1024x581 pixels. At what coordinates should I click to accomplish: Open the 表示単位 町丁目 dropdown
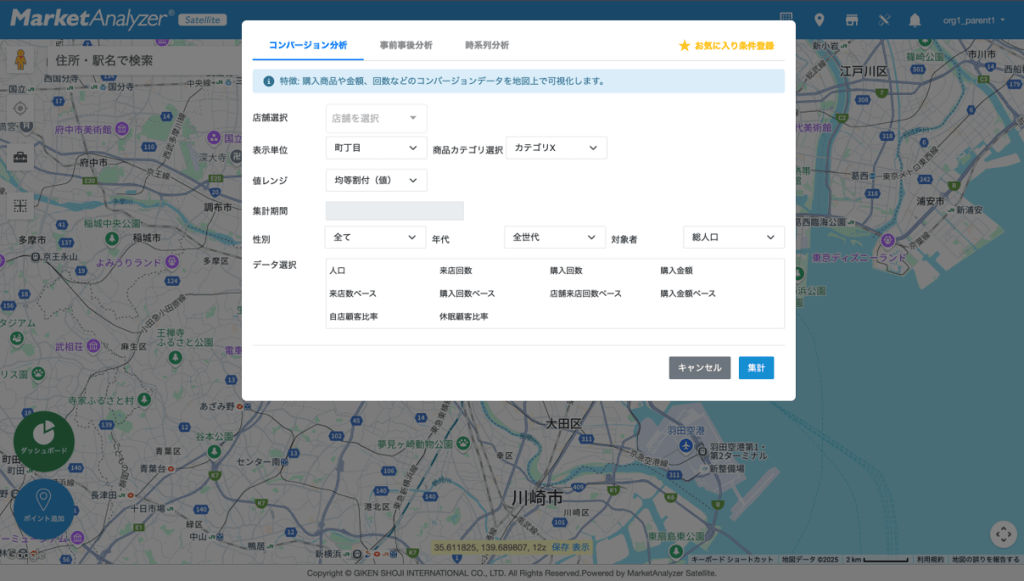pos(376,148)
